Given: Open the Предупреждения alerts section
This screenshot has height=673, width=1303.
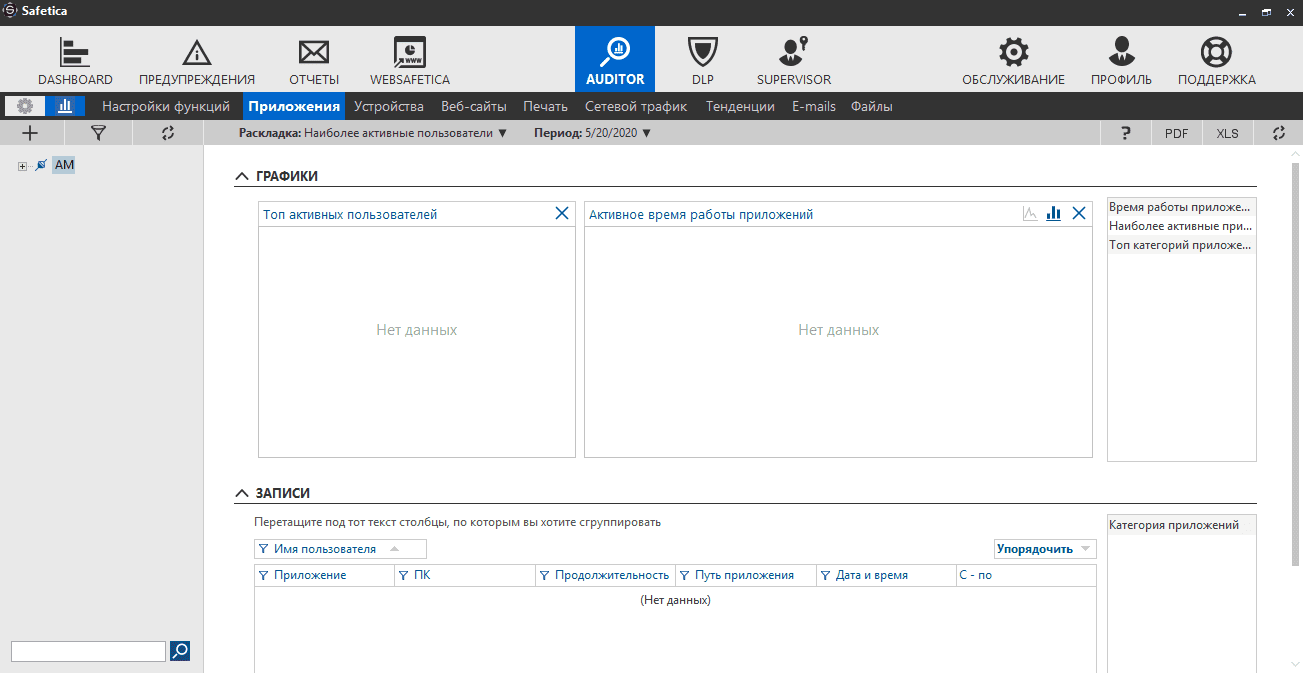Looking at the screenshot, I should click(197, 61).
